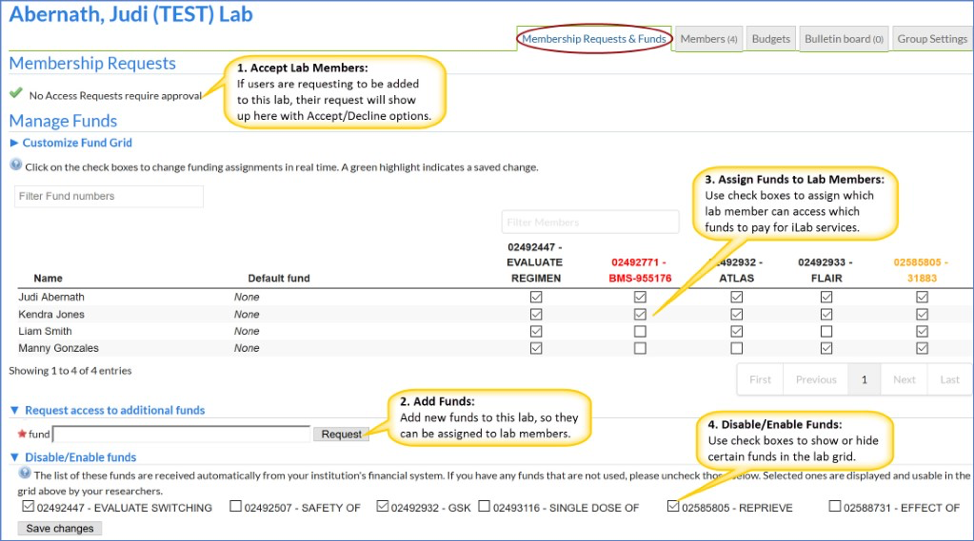Click 02492933 - FLAIR column header
The width and height of the screenshot is (974, 541).
[x=826, y=270]
